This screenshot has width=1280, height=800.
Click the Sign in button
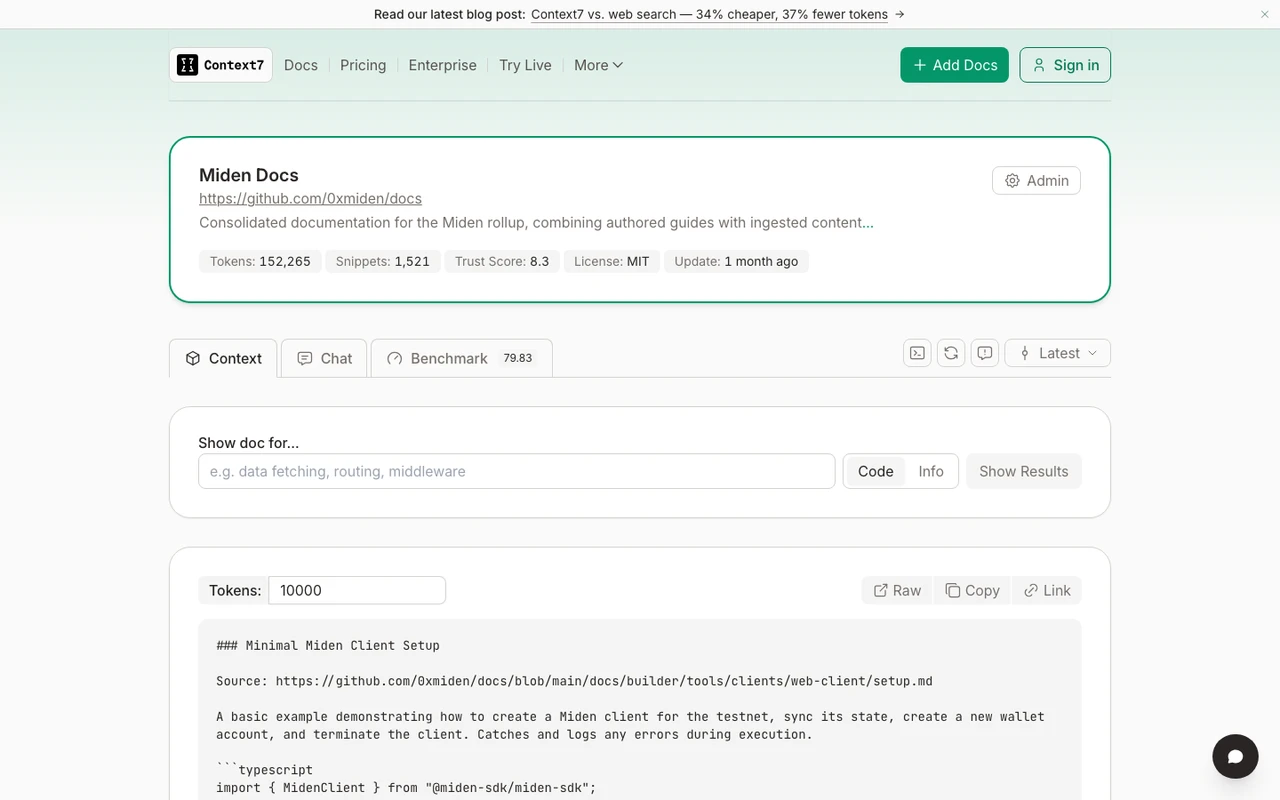(x=1065, y=65)
